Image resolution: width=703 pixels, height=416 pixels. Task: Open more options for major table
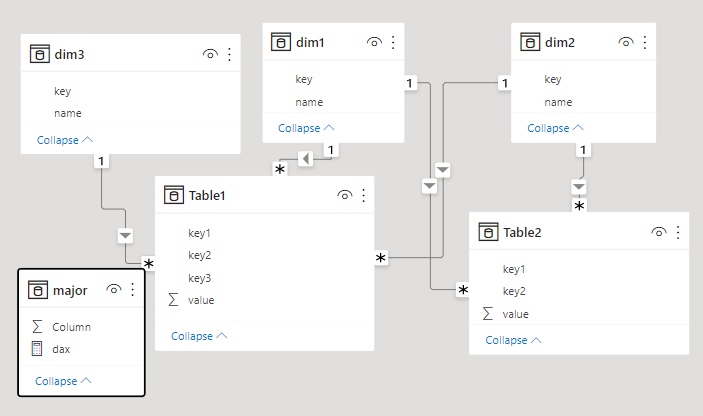point(132,290)
